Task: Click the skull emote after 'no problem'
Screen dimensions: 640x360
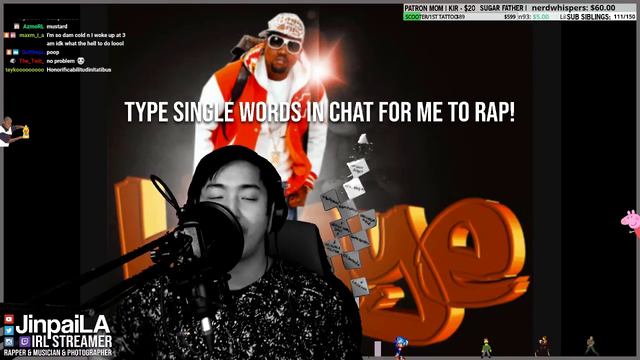Action: point(81,61)
